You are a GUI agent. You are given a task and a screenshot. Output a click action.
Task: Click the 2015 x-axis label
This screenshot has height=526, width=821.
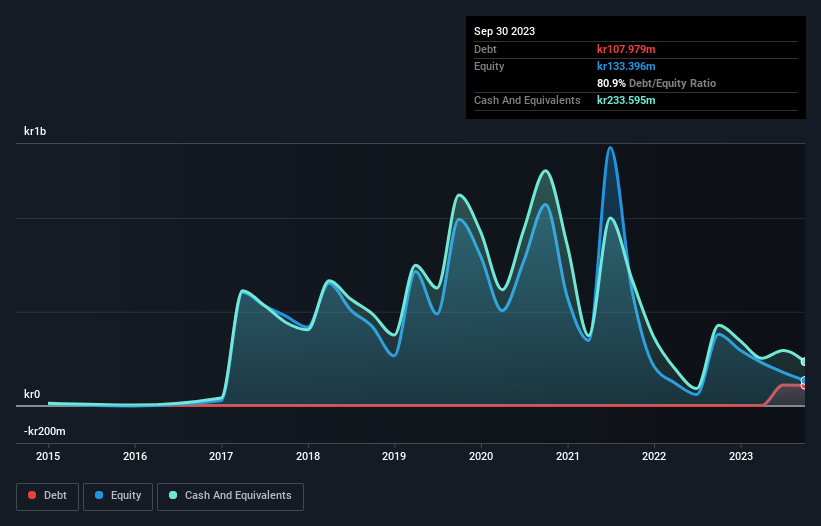tap(48, 456)
